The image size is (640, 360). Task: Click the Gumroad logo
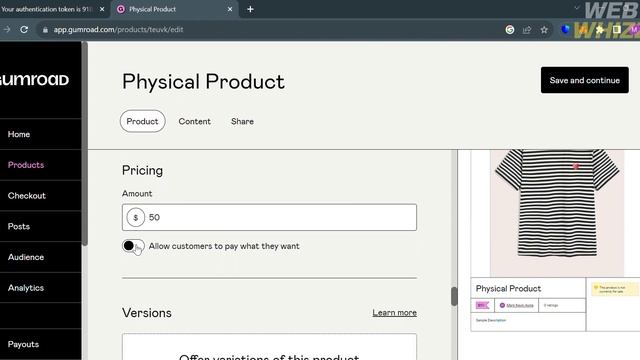[x=34, y=80]
